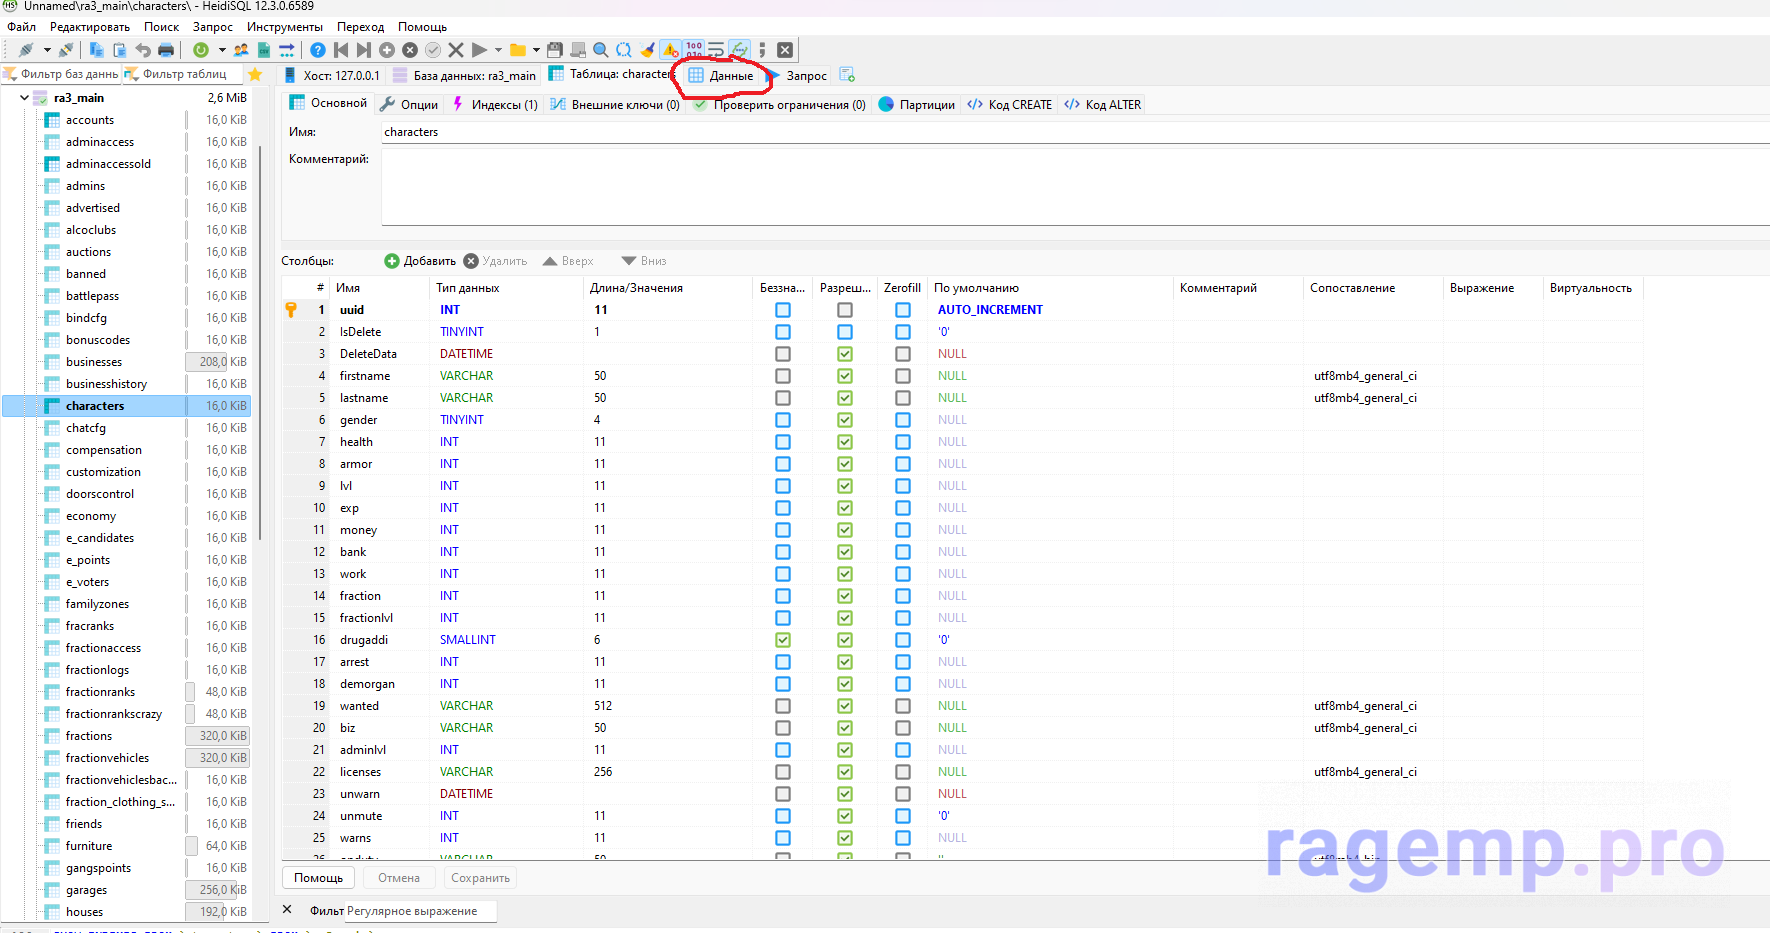This screenshot has width=1770, height=933.
Task: Click the Отмена button
Action: (x=399, y=878)
